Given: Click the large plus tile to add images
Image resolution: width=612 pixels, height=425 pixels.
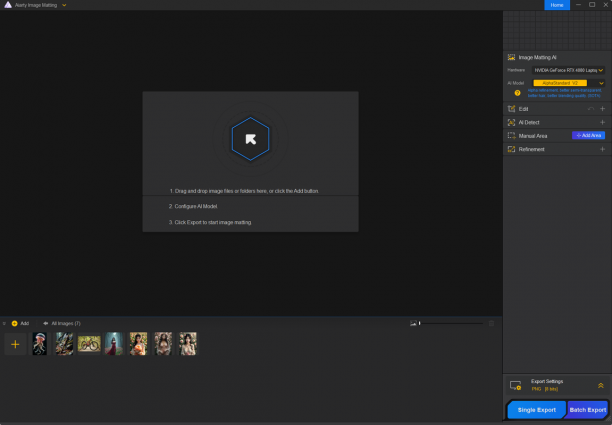Looking at the screenshot, I should click(x=15, y=344).
